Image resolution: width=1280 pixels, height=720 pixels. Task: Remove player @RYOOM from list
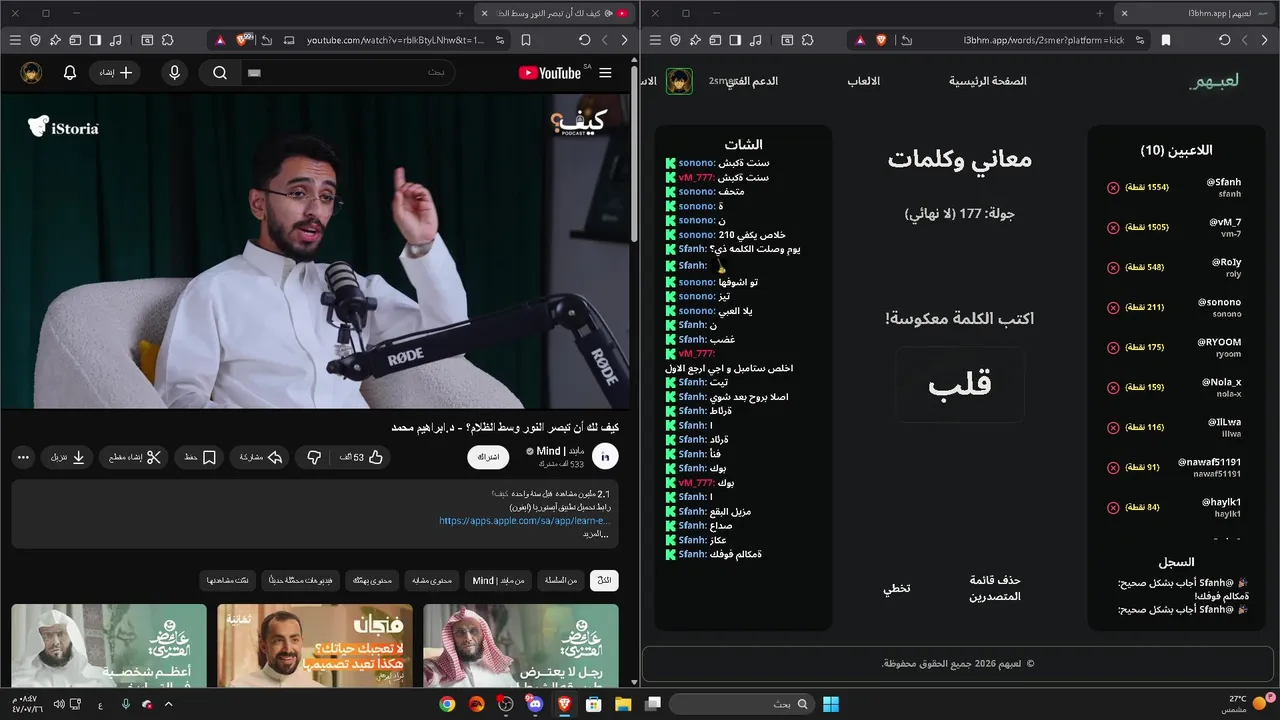click(1113, 347)
